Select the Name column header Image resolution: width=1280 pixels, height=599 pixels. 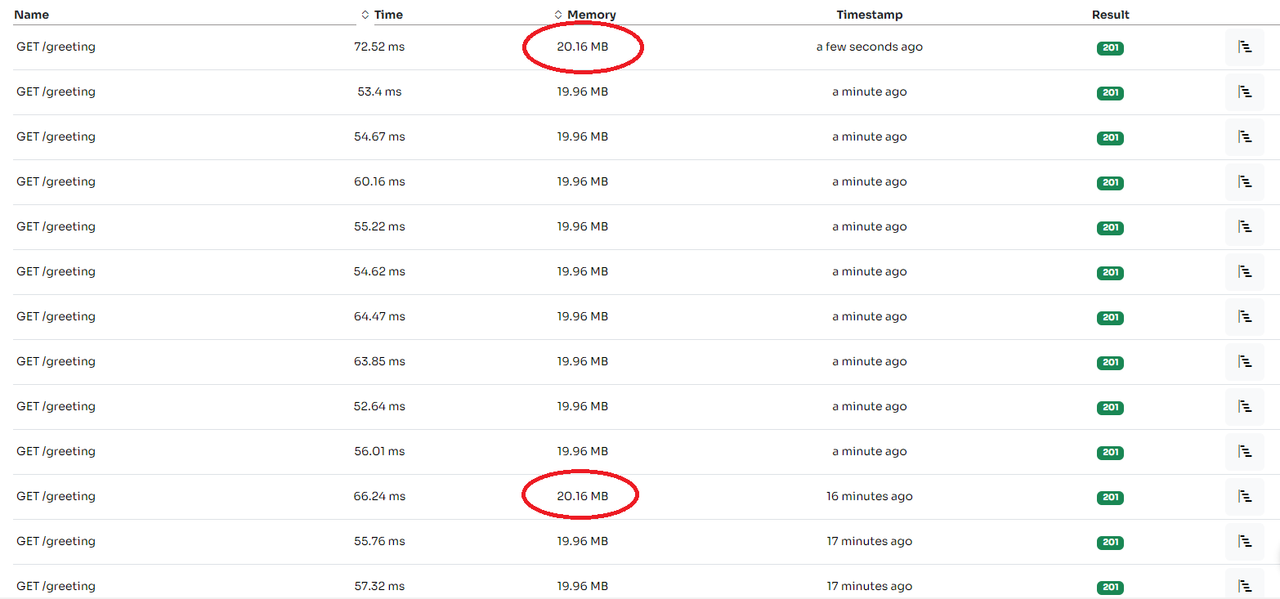click(31, 15)
